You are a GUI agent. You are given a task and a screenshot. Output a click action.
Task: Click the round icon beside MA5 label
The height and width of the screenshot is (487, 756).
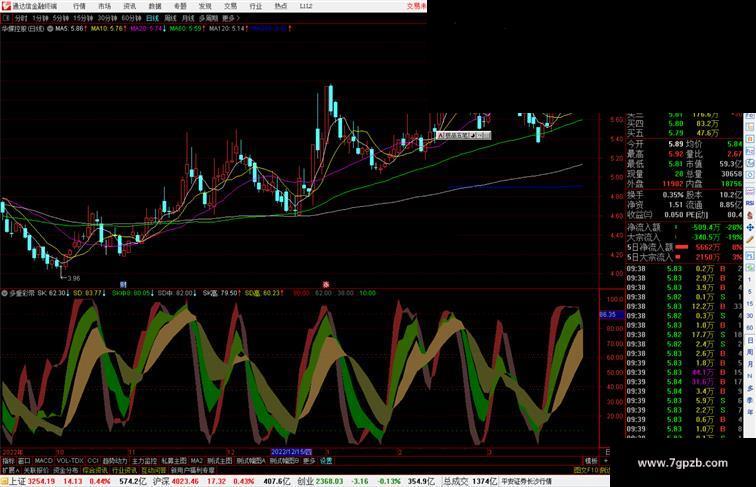pos(50,29)
